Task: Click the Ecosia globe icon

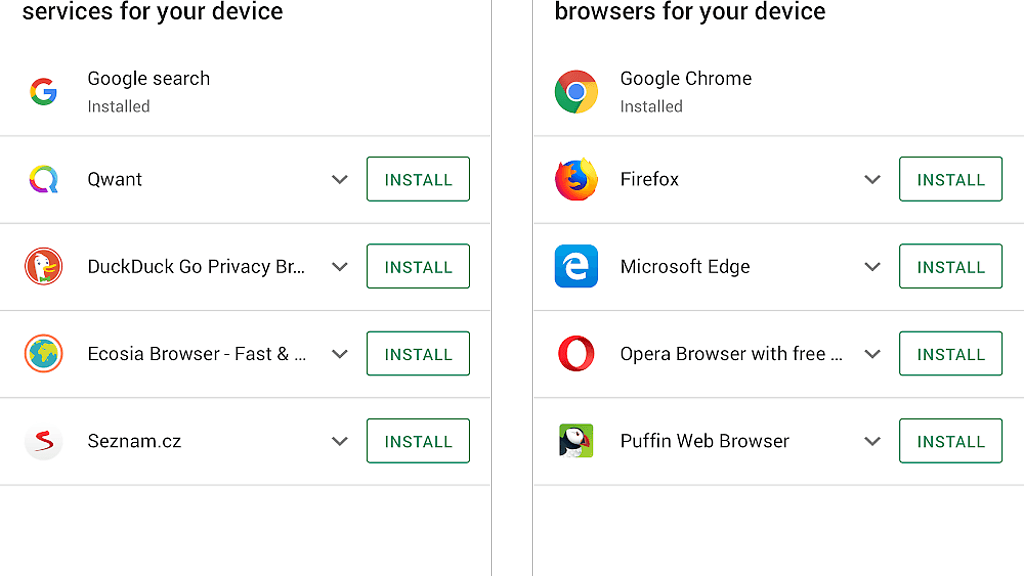Action: [43, 354]
